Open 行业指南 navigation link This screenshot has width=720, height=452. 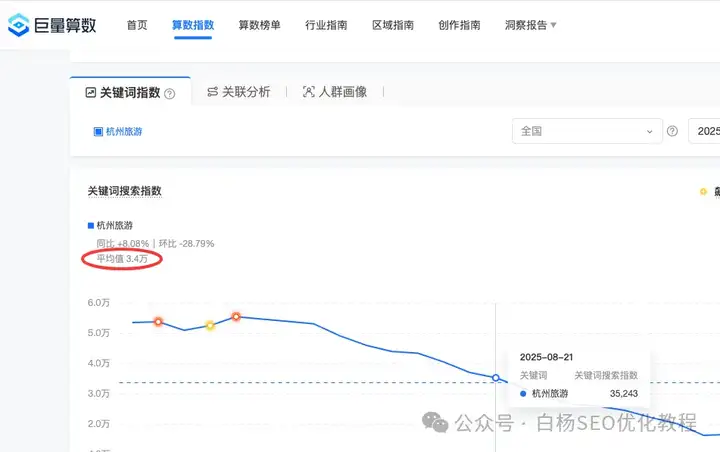pos(326,25)
